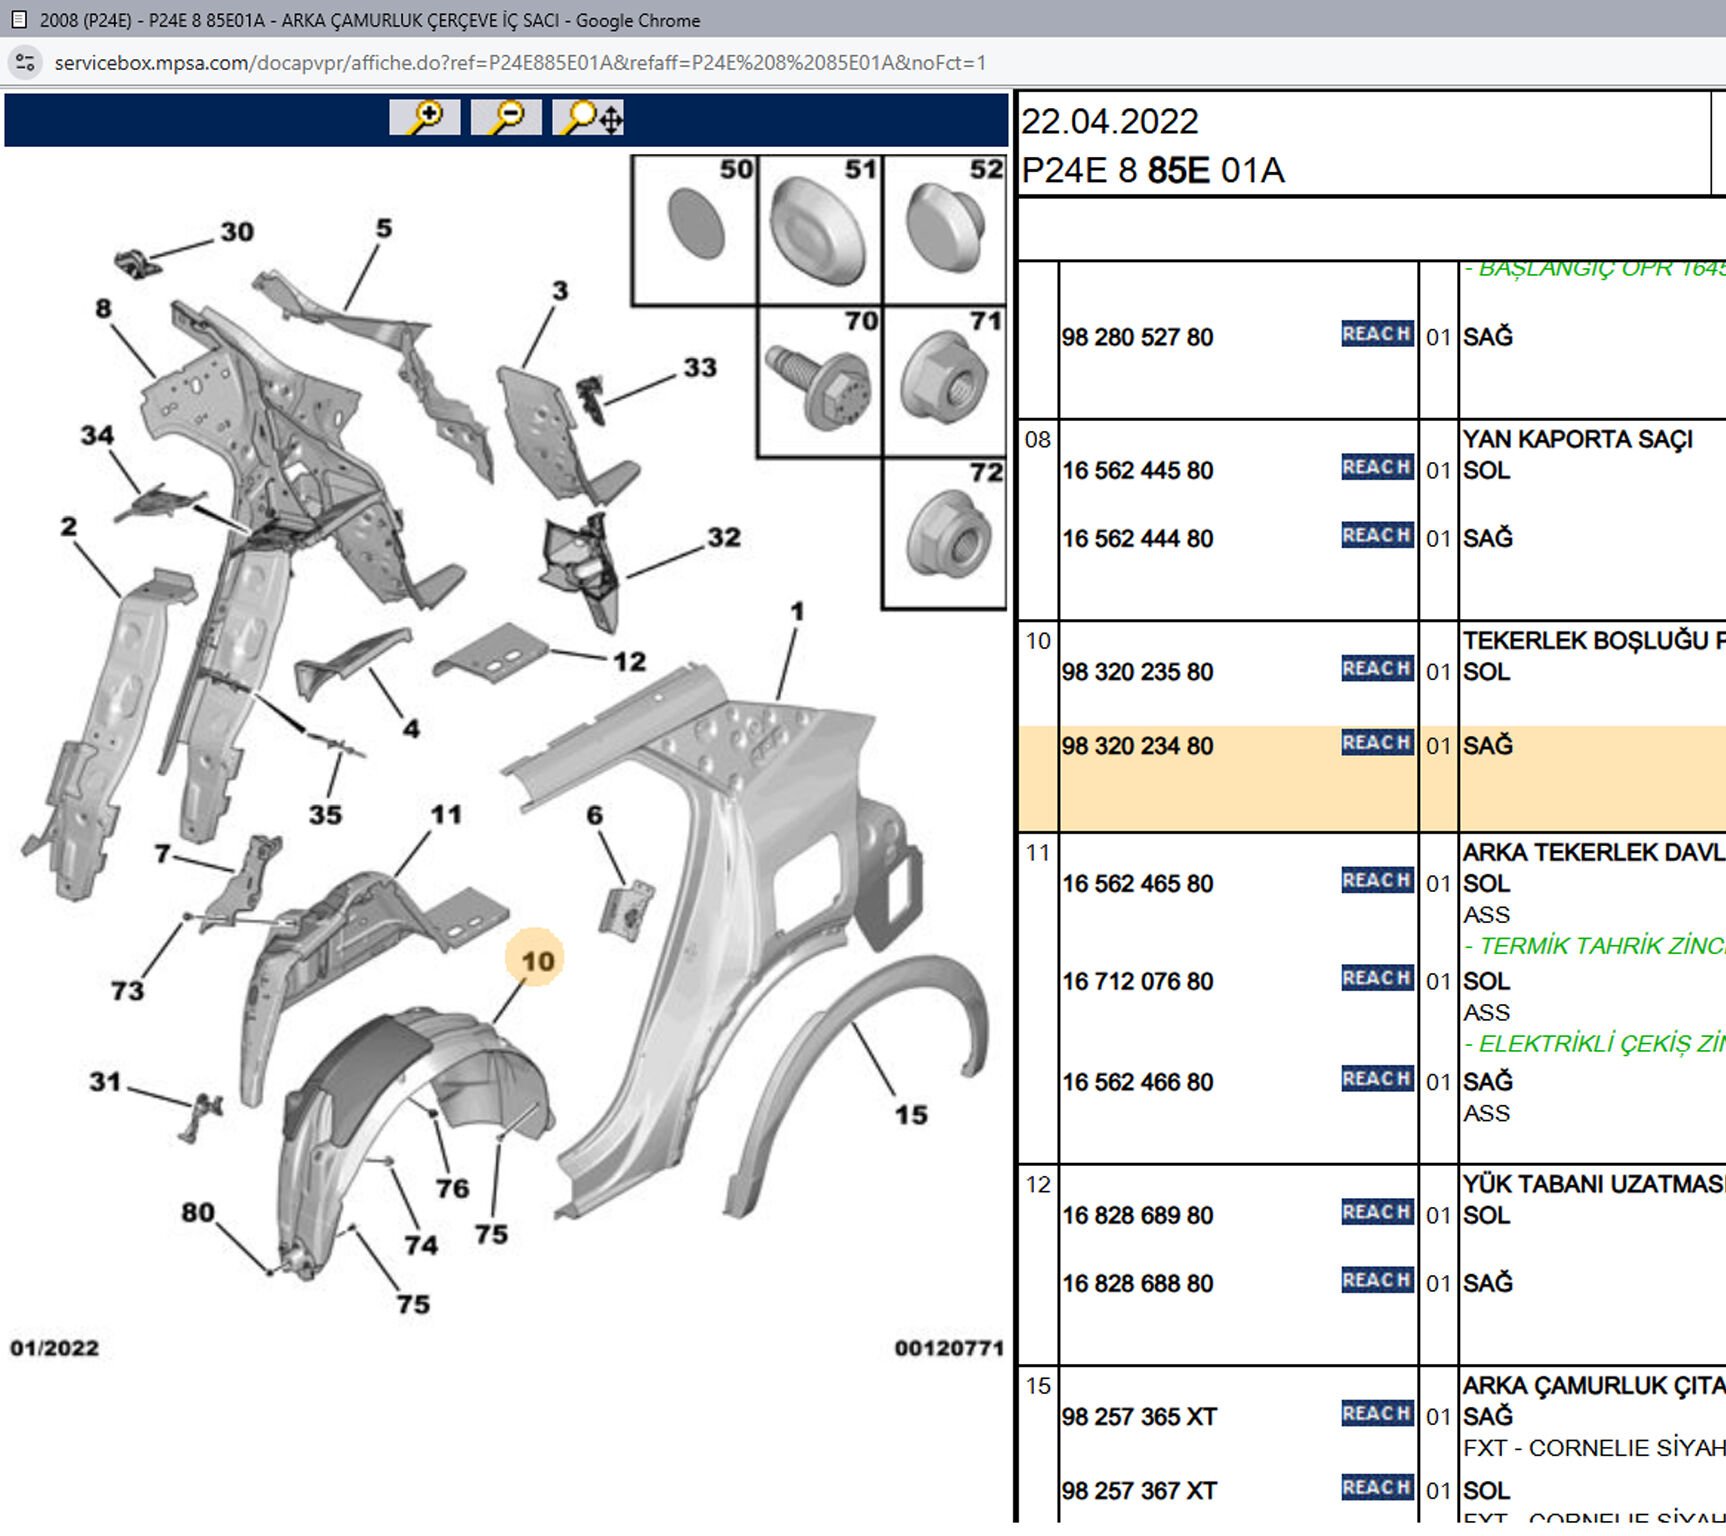Screen dimensions: 1726x1536
Task: Click the zoom fit/pan magnifier icon
Action: pyautogui.click(x=588, y=117)
